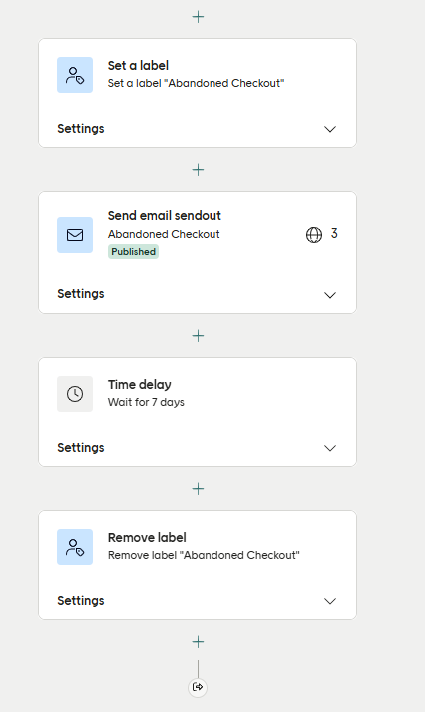Expand Settings of the Send email sendout card

pyautogui.click(x=330, y=295)
